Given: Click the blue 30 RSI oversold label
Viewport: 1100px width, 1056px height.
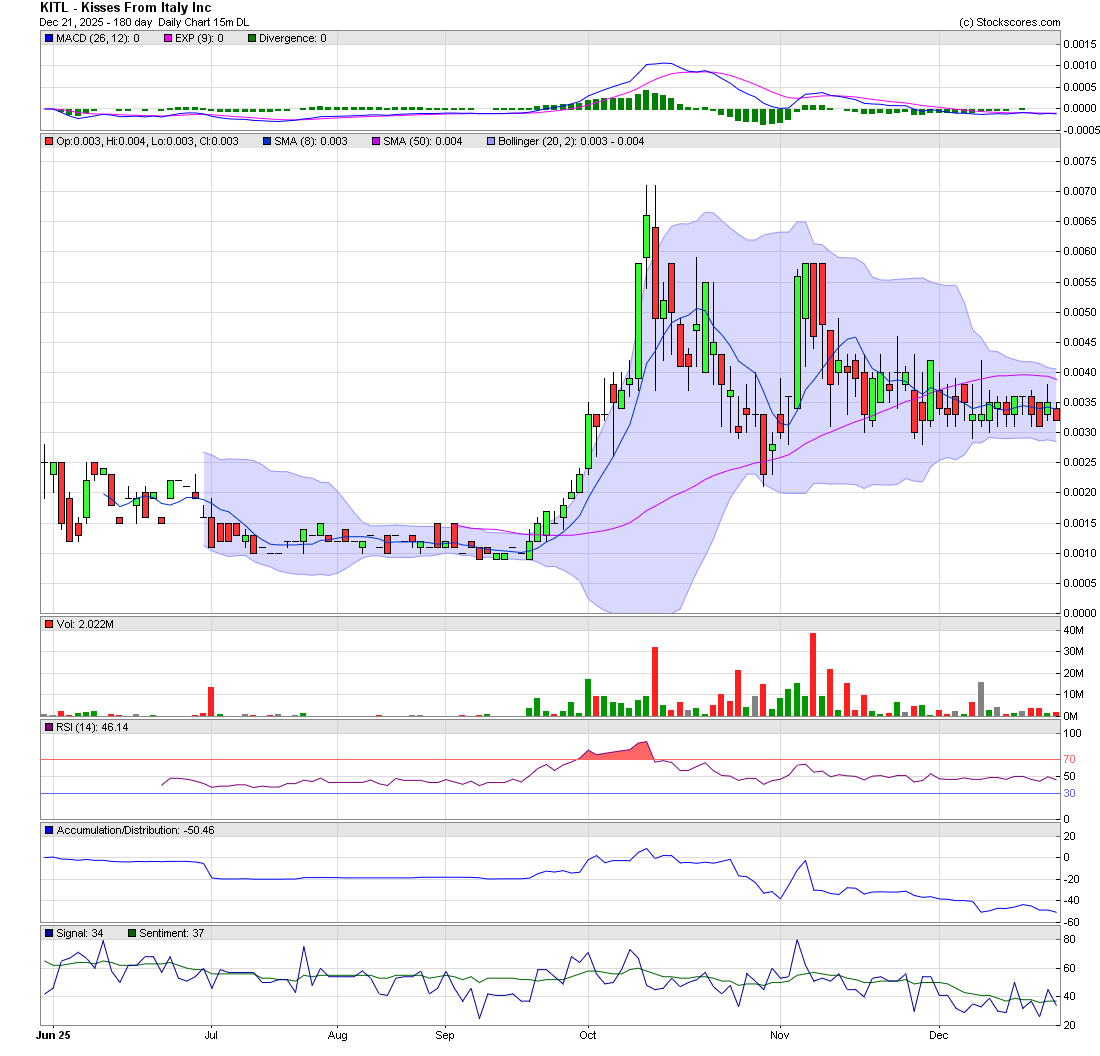Looking at the screenshot, I should [1069, 794].
